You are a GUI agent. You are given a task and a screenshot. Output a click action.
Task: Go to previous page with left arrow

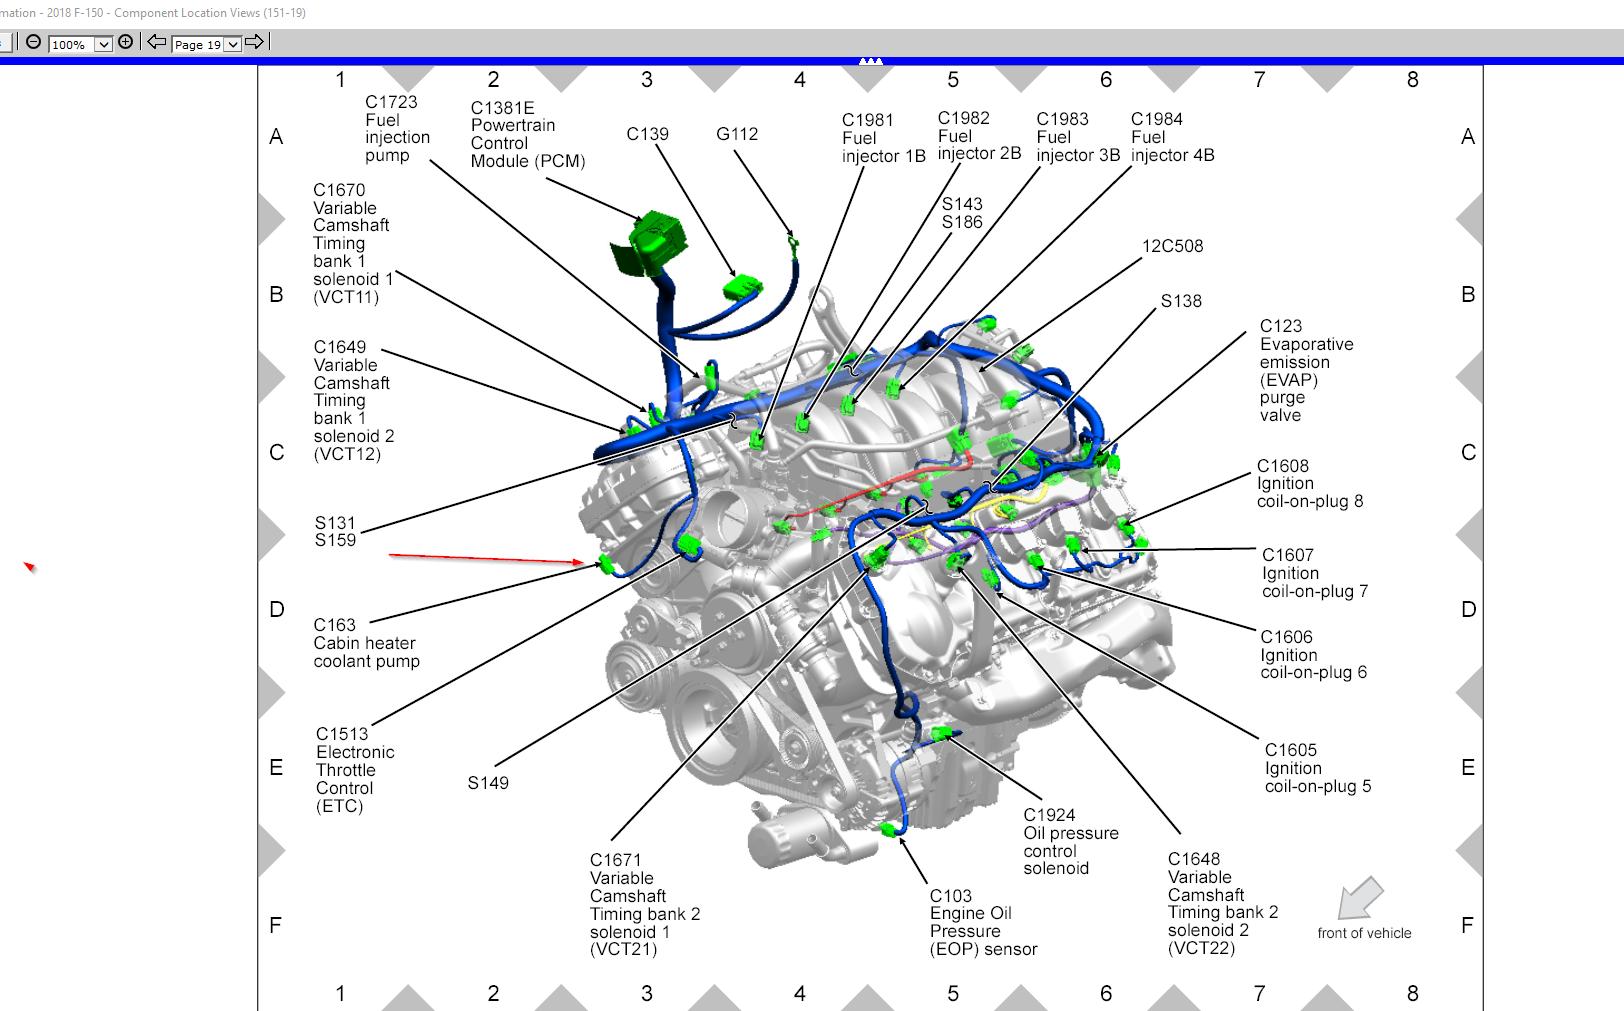coord(156,42)
